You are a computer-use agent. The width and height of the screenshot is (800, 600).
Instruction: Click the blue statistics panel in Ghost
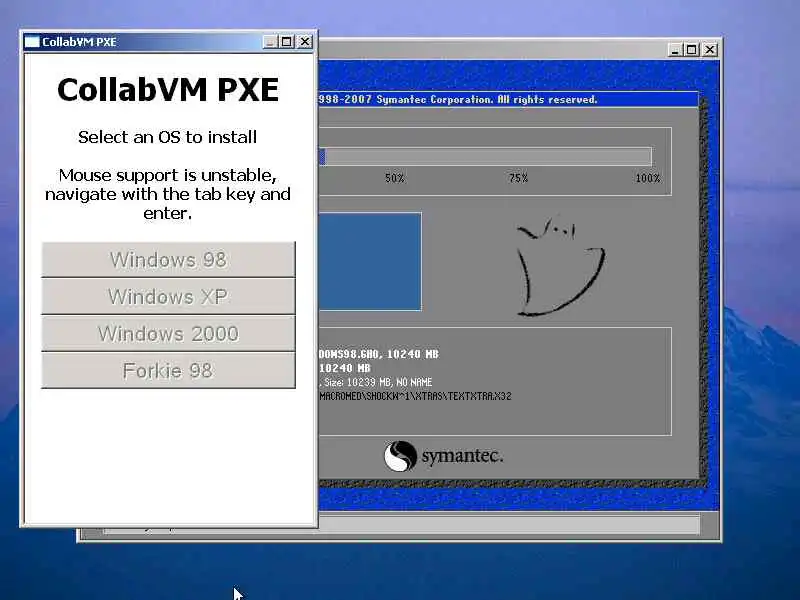click(370, 262)
